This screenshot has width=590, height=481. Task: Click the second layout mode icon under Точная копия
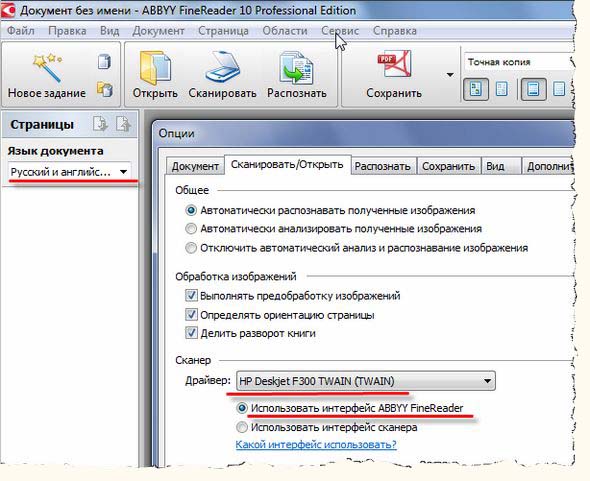pyautogui.click(x=502, y=90)
